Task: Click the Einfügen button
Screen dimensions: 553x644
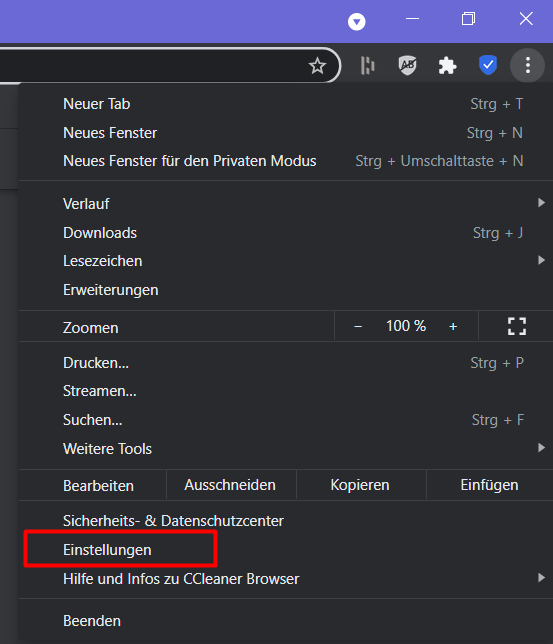Action: 489,485
